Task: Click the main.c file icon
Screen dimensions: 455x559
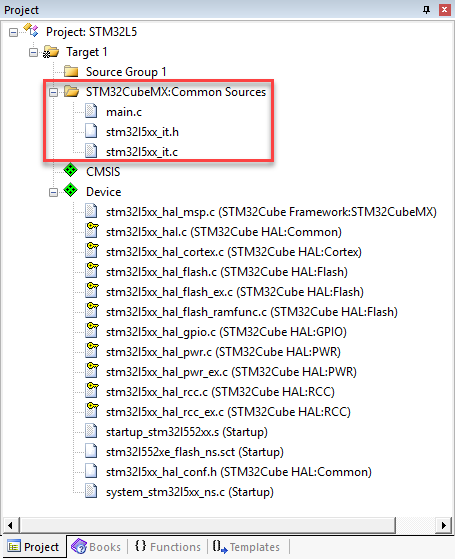Action: pyautogui.click(x=91, y=112)
